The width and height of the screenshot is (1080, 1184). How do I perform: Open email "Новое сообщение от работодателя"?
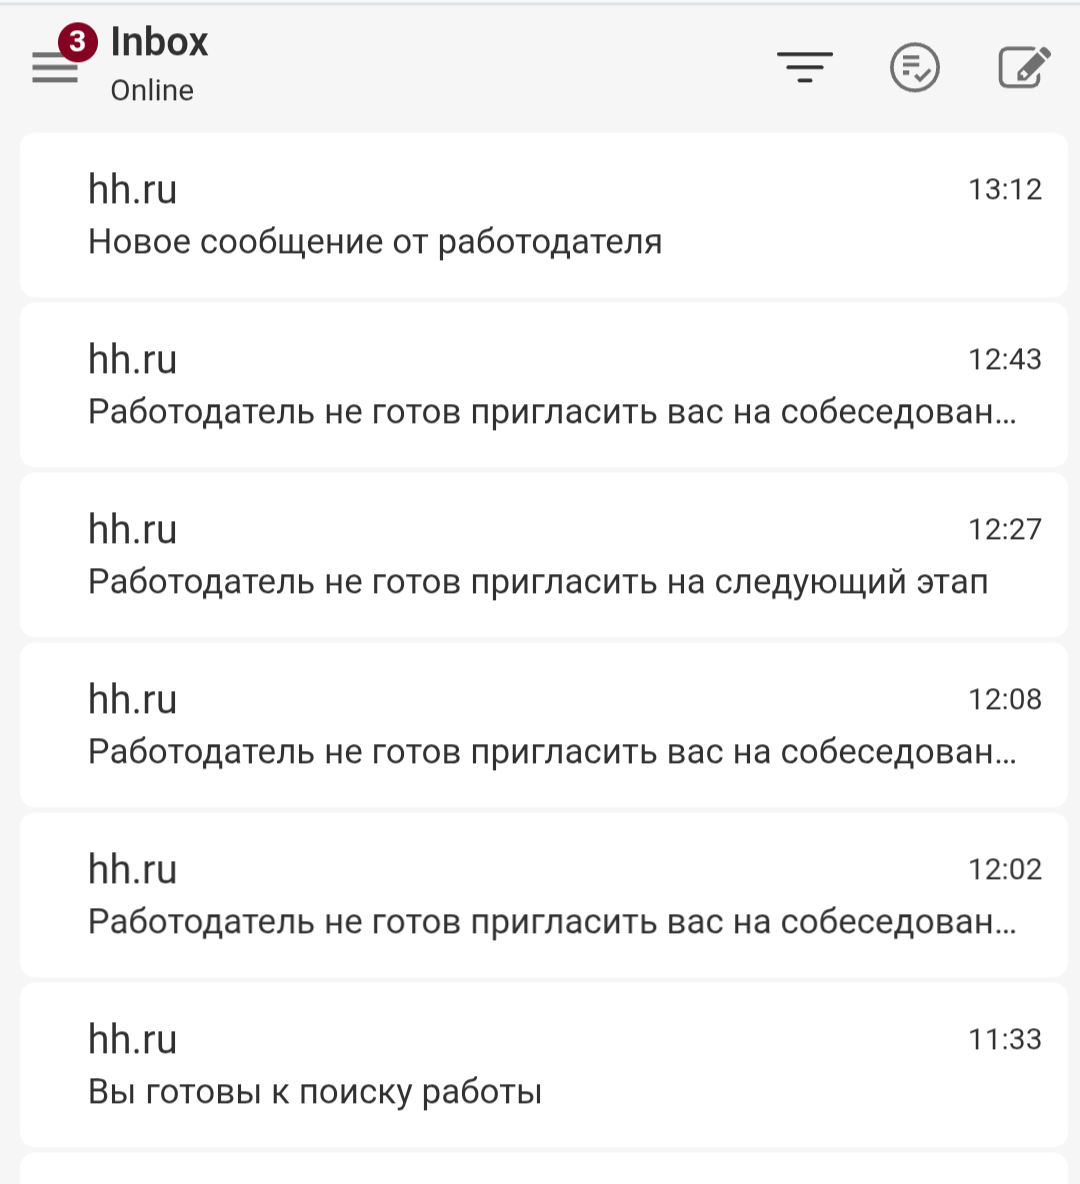pyautogui.click(x=375, y=242)
